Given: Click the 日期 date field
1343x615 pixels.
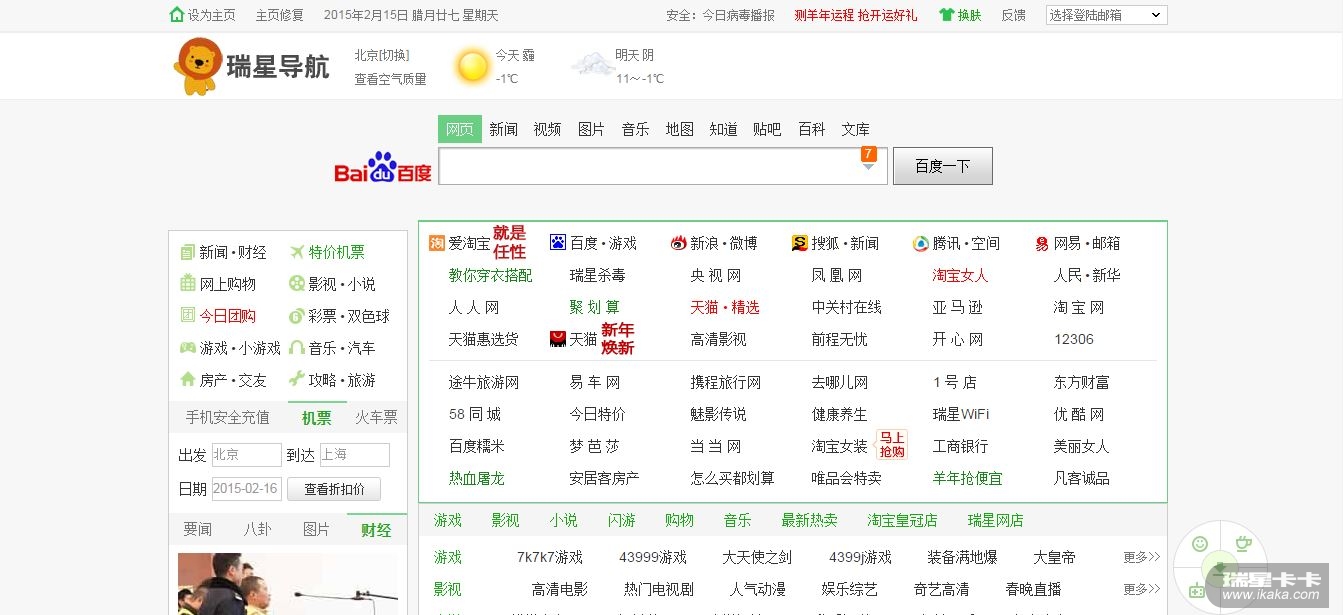Looking at the screenshot, I should (246, 489).
